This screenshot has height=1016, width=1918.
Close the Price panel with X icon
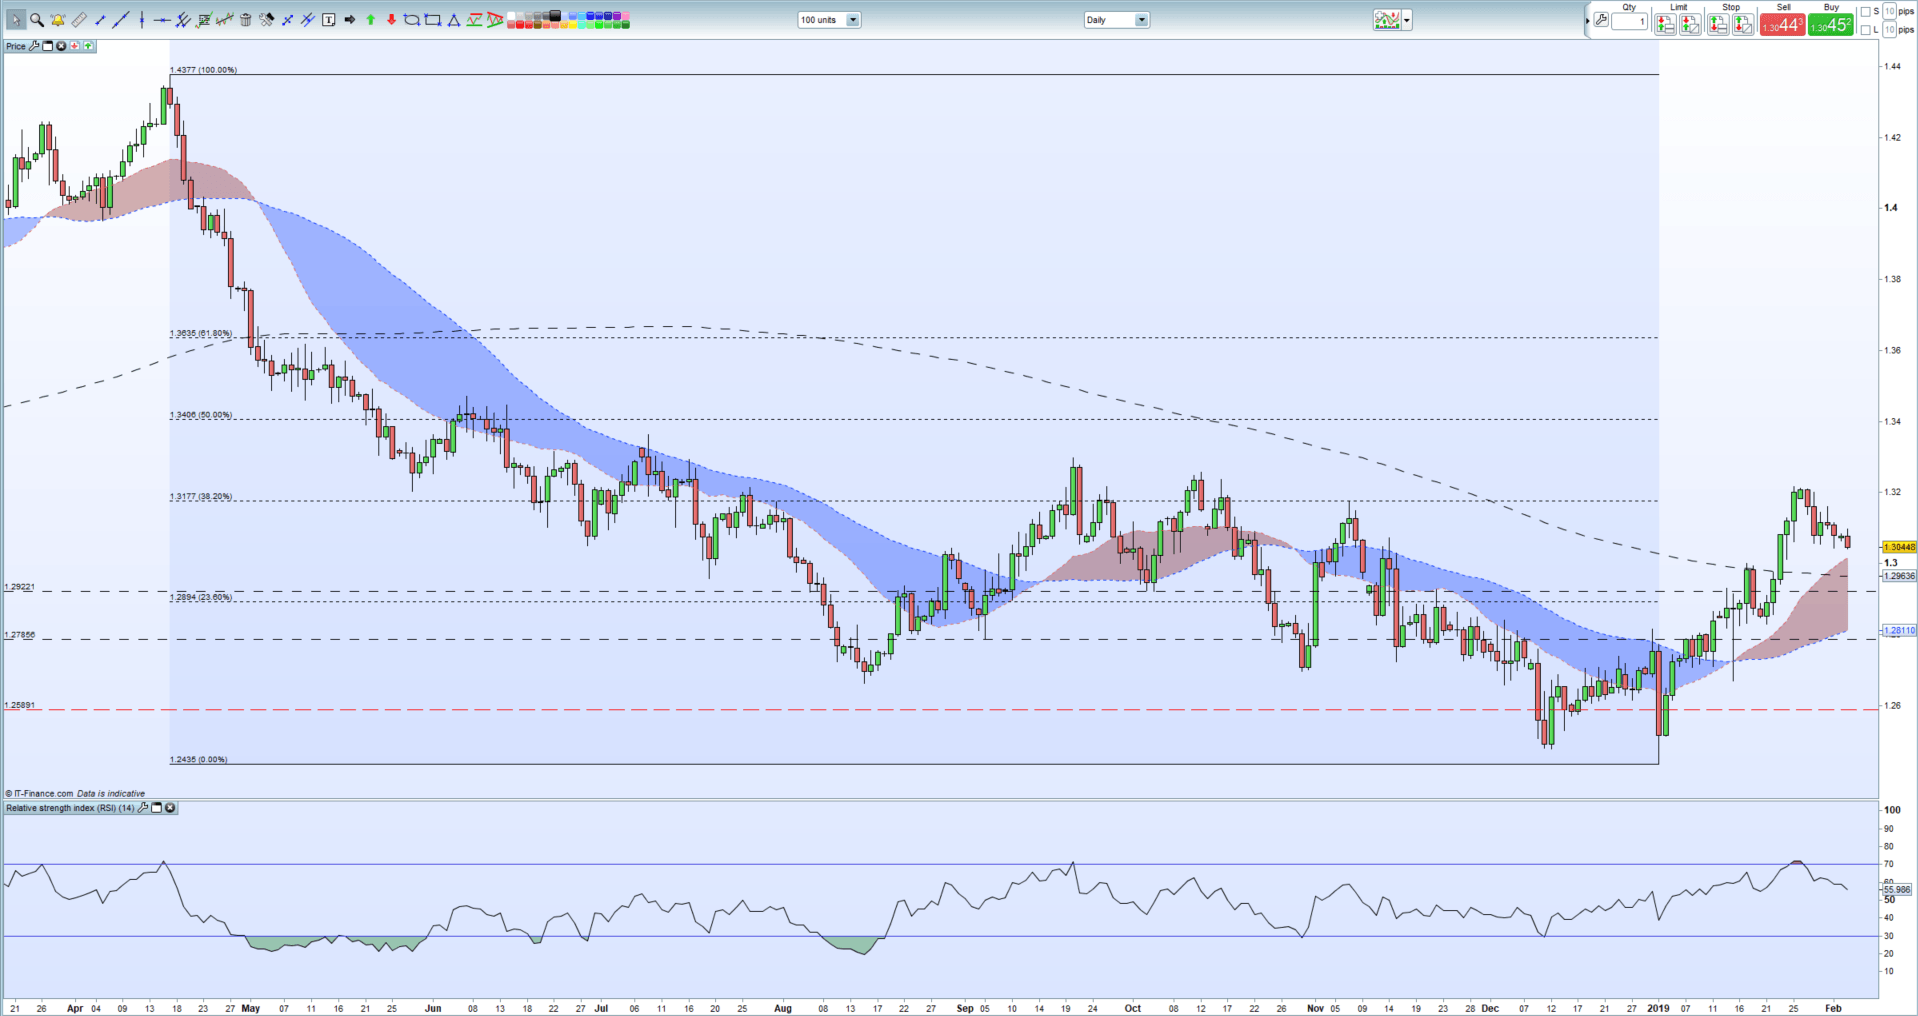pyautogui.click(x=61, y=46)
